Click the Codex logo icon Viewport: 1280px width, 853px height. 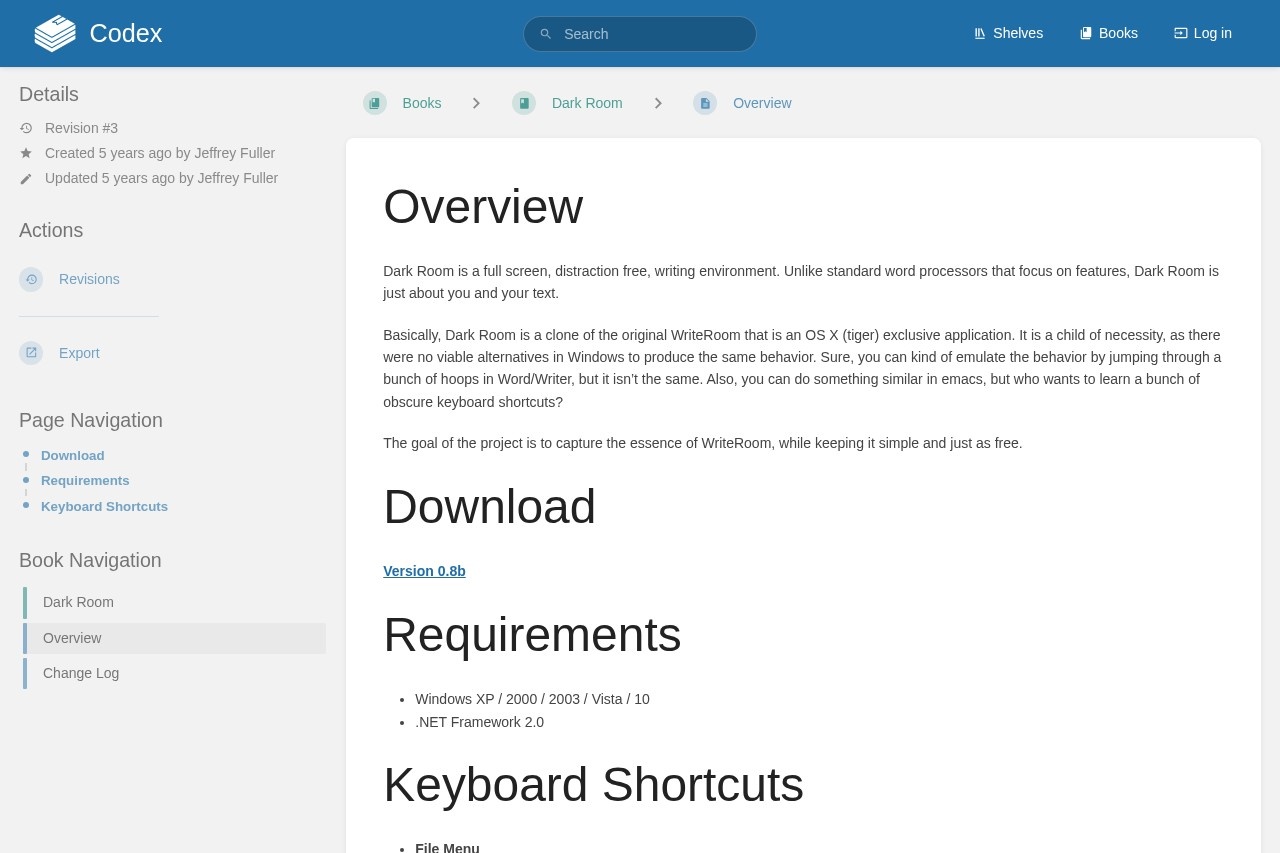pos(55,33)
